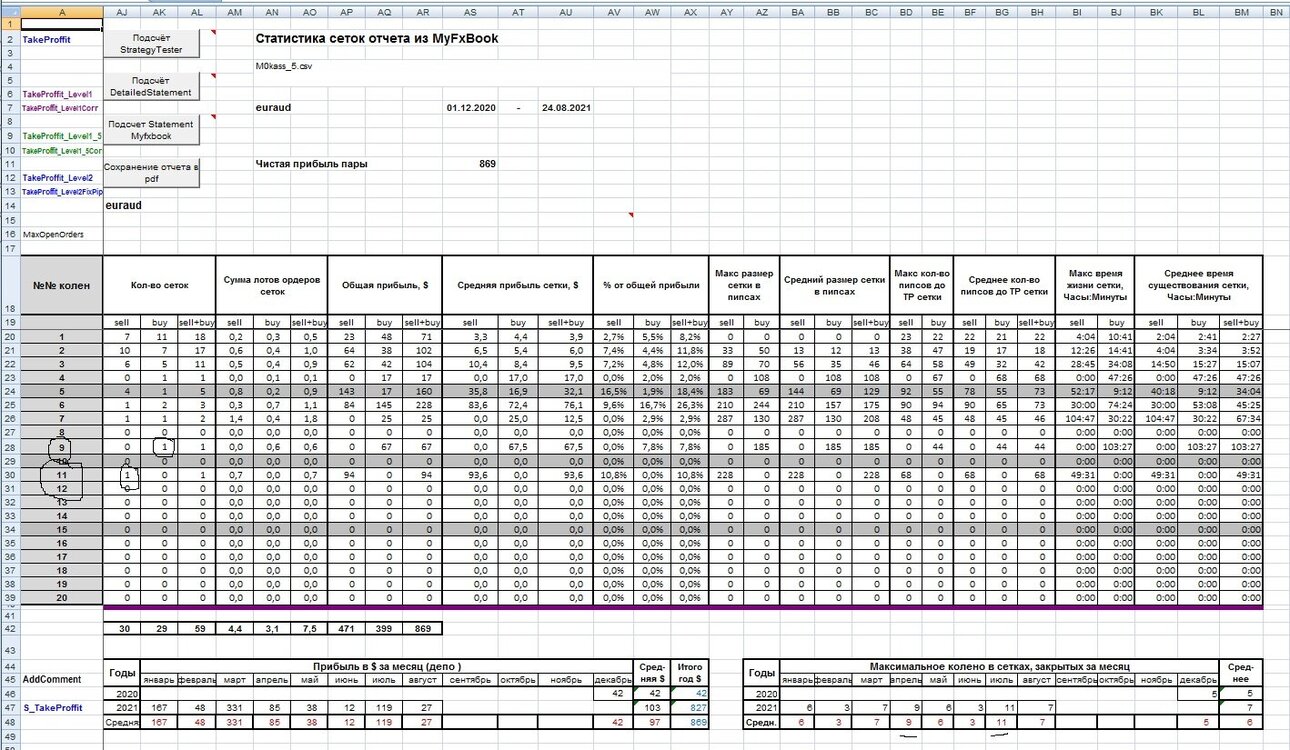Select column AS header

471,11
